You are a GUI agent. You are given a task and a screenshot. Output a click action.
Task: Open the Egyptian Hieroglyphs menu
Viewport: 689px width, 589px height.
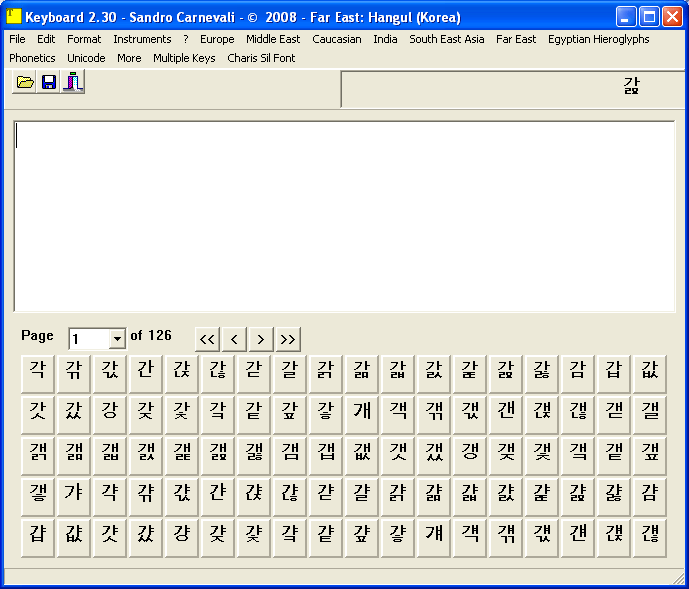point(598,39)
